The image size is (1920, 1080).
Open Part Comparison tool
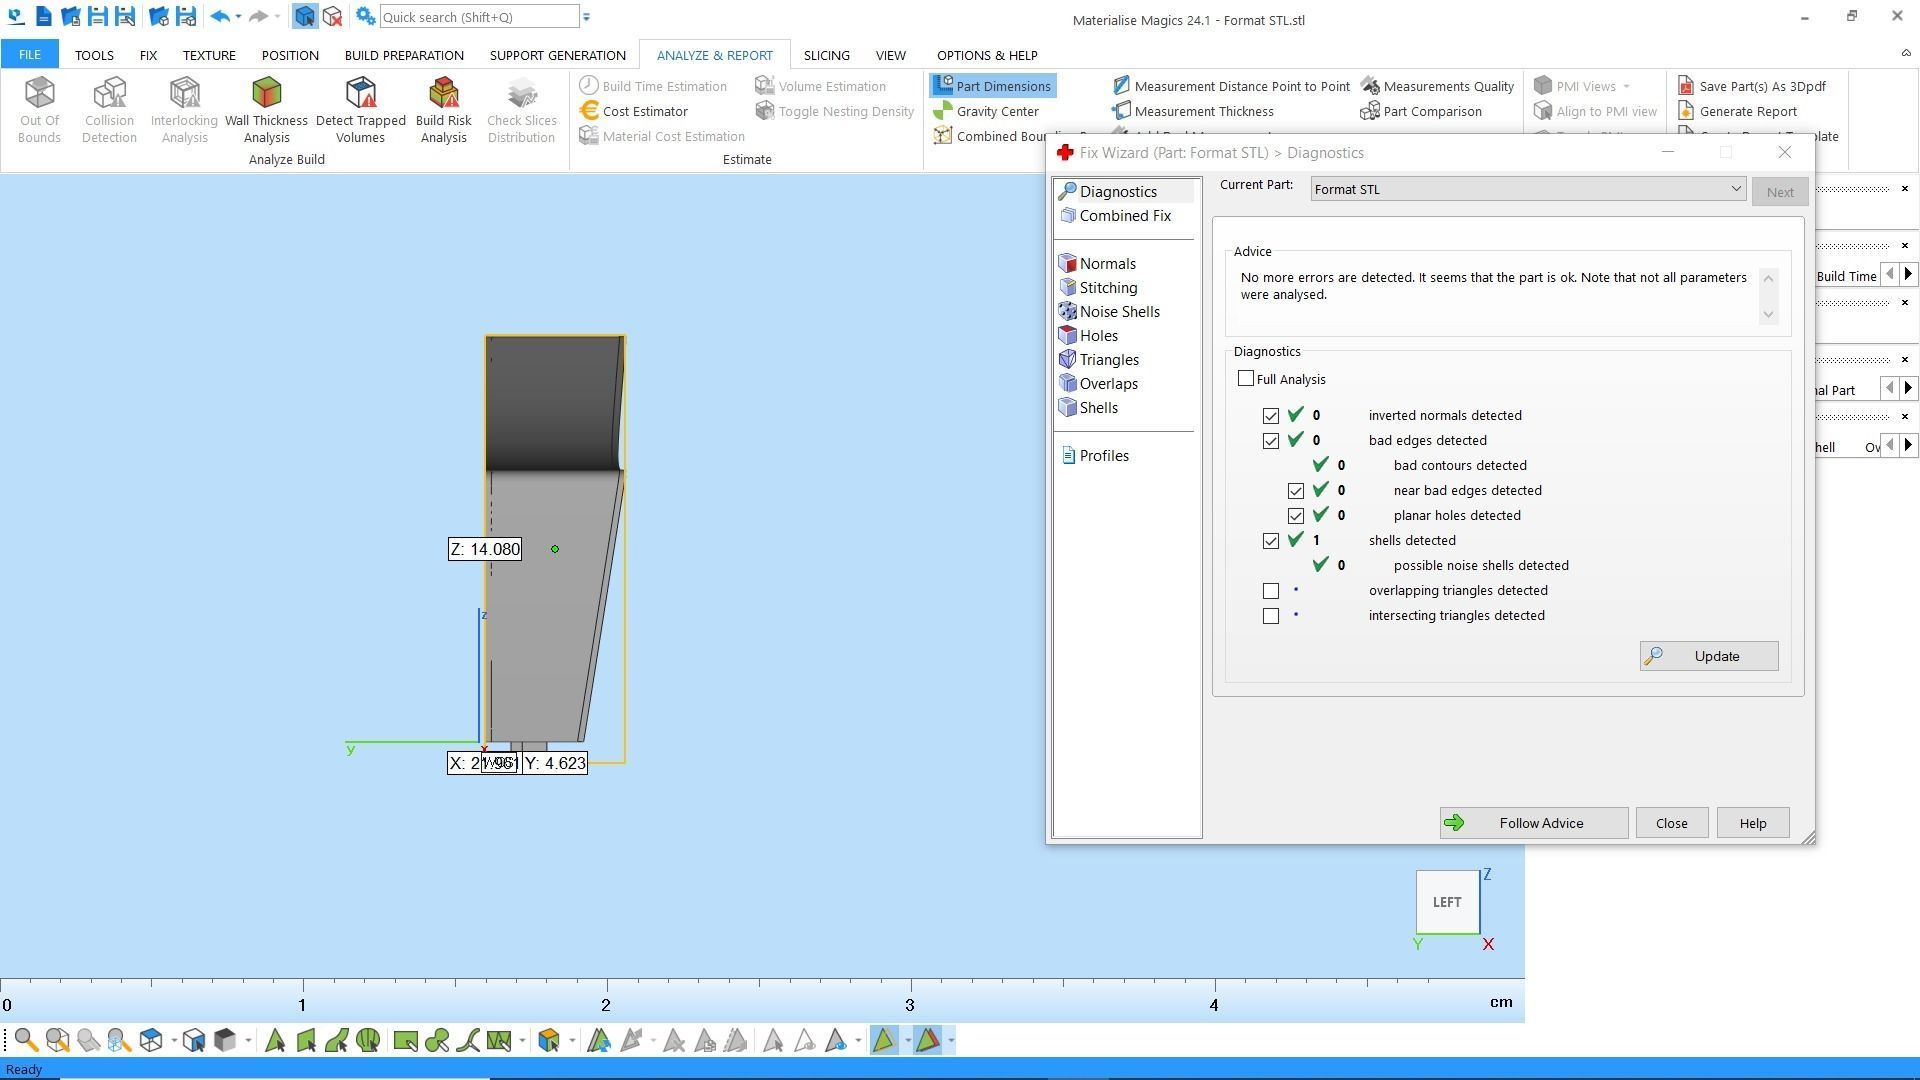1420,111
